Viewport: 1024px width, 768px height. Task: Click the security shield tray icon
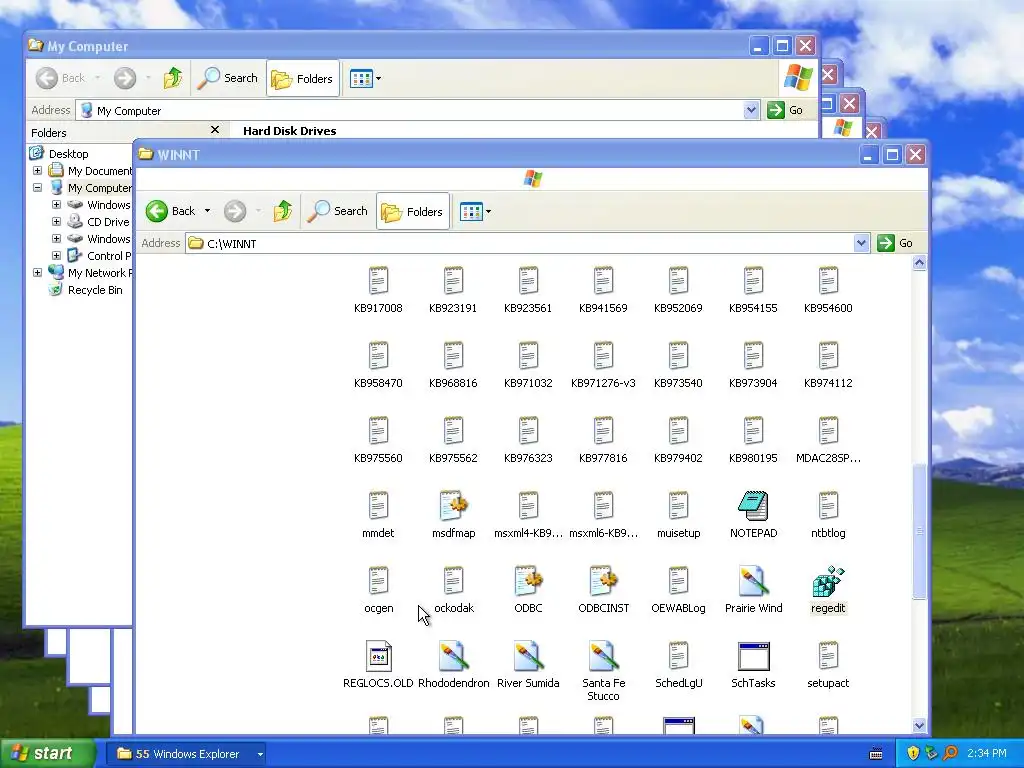coord(913,753)
